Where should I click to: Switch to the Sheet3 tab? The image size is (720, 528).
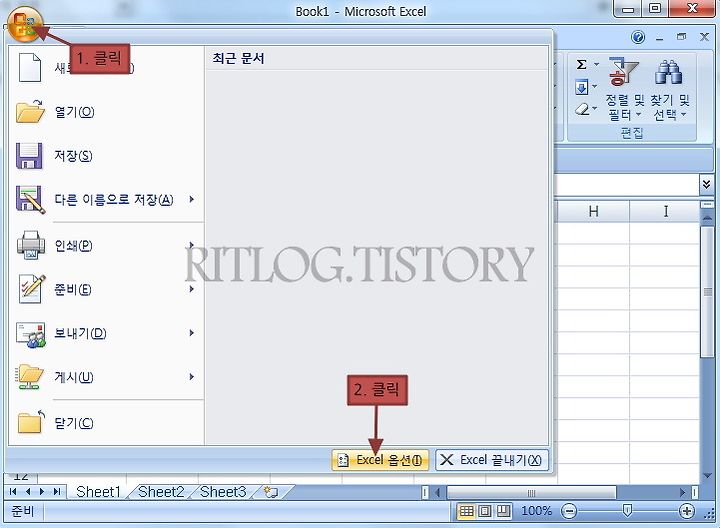click(223, 492)
